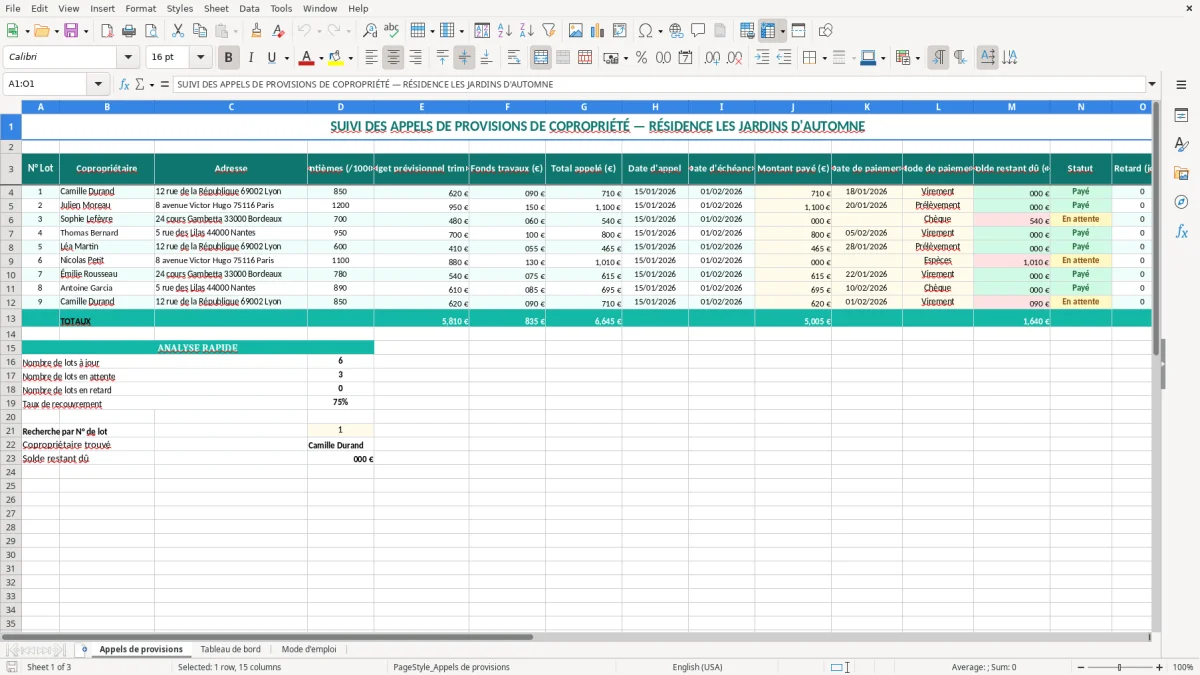Toggle Wrap Text

click(514, 58)
